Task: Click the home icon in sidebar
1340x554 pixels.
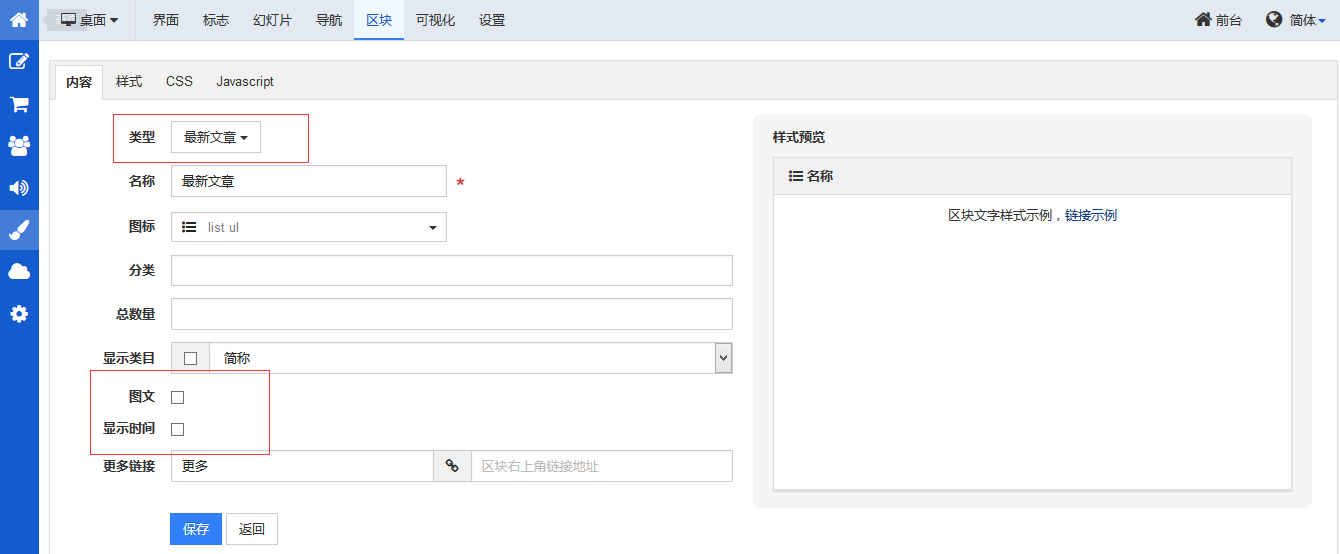Action: pyautogui.click(x=19, y=19)
